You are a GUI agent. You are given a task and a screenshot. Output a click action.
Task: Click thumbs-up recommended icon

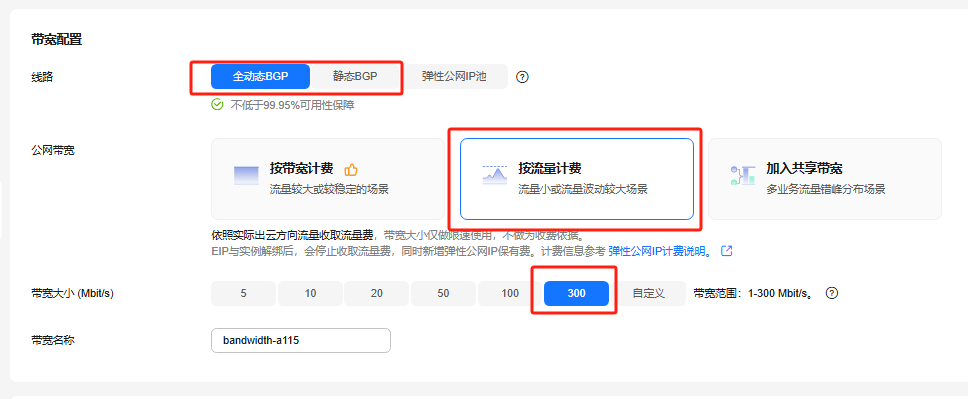(x=351, y=169)
